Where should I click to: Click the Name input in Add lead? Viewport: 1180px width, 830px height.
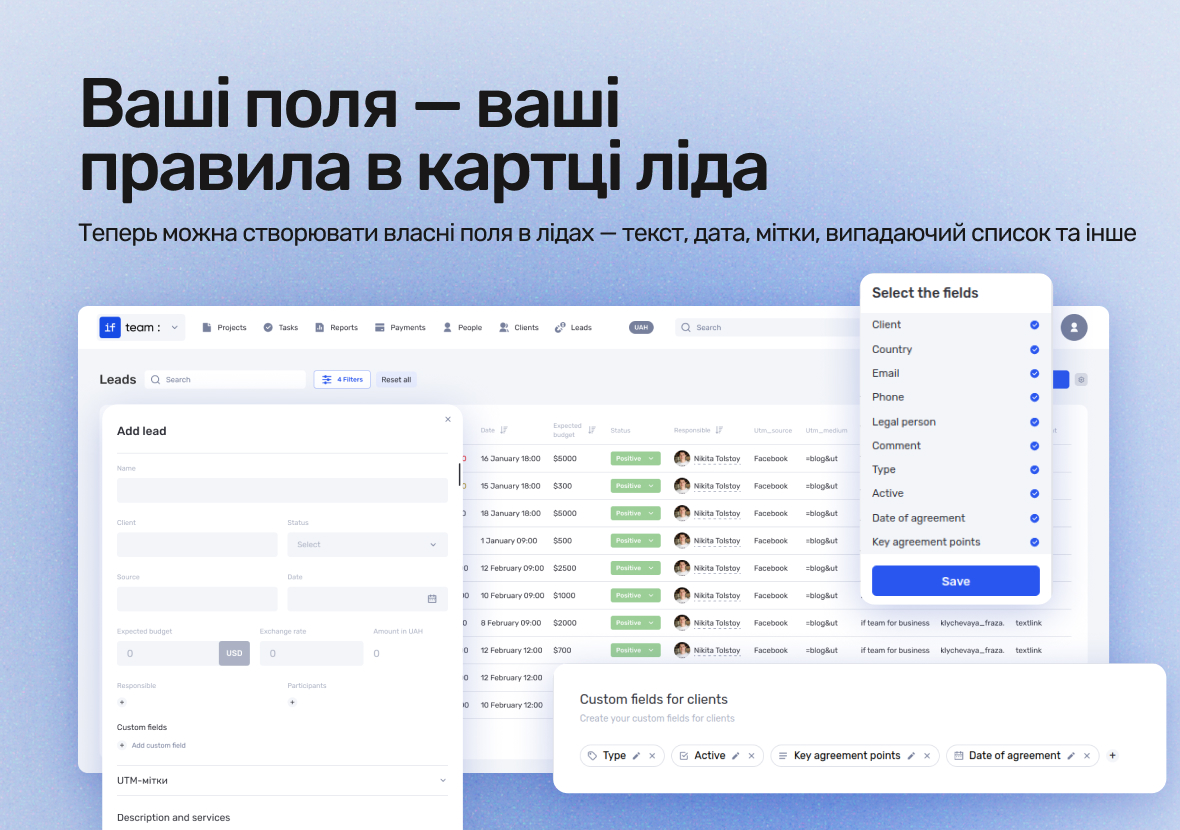tap(282, 490)
